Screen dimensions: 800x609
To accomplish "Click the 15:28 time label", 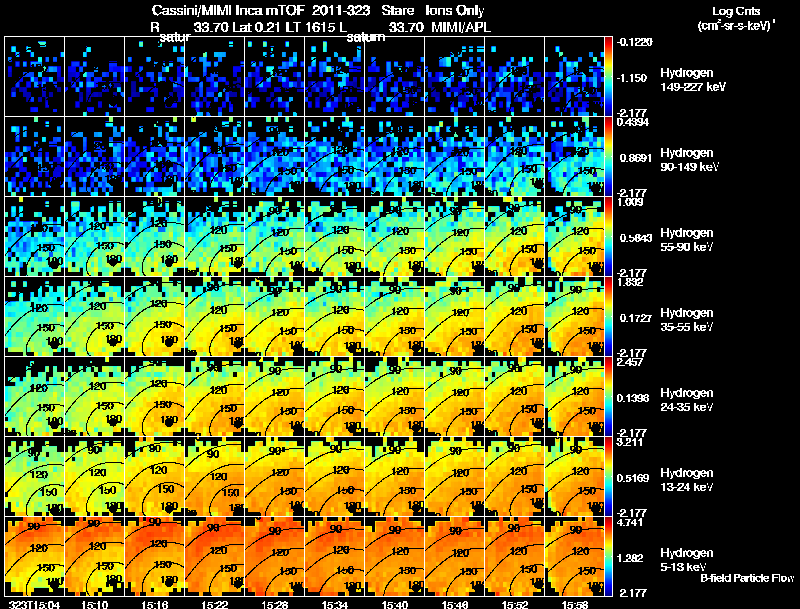I will click(x=274, y=604).
